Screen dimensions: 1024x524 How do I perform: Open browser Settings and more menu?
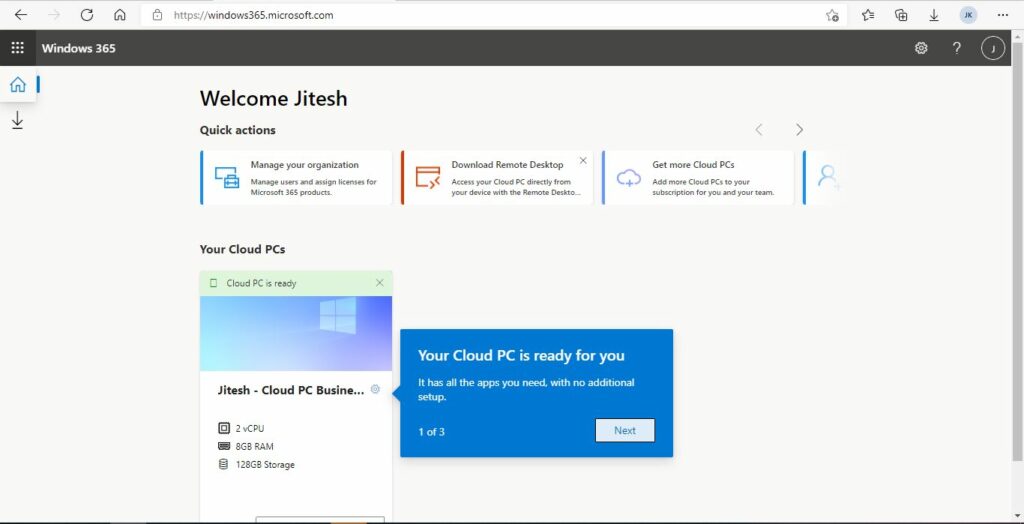coord(1003,15)
